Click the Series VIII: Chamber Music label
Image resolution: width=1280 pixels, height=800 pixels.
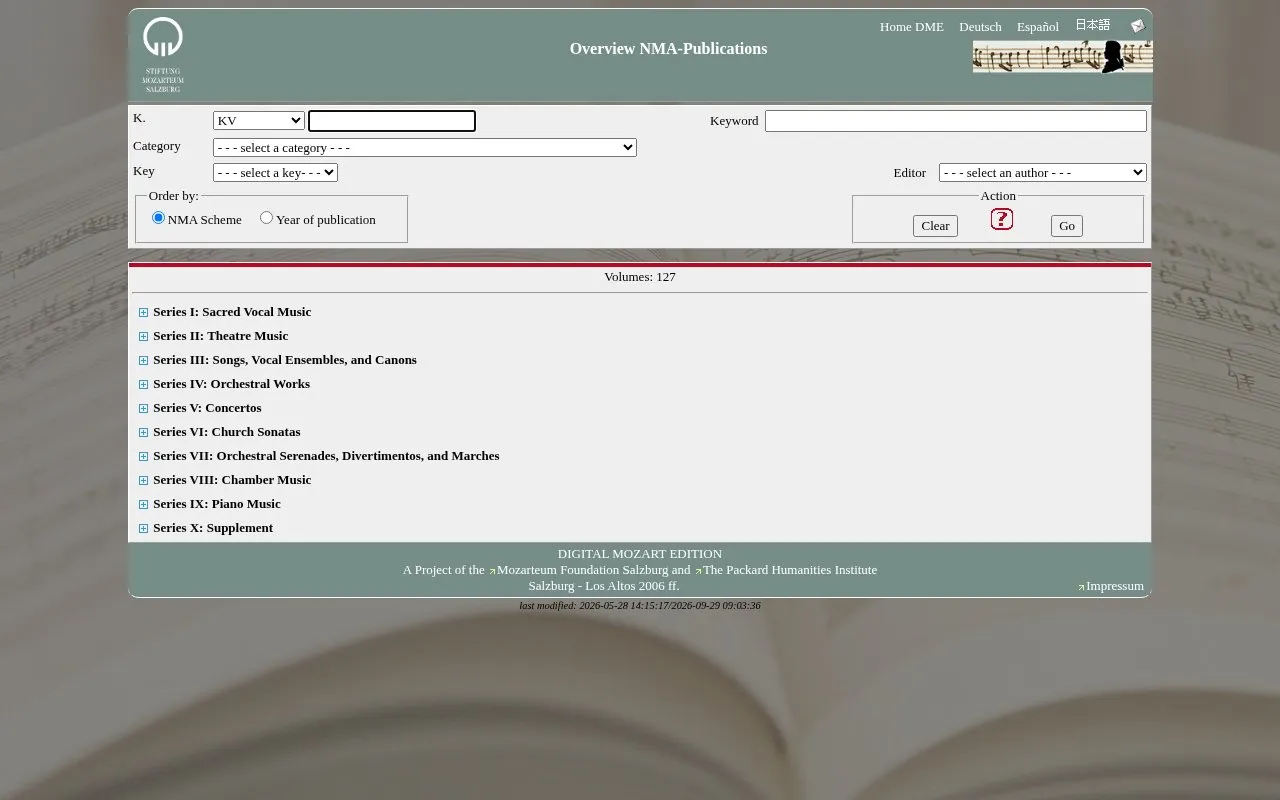pos(232,480)
